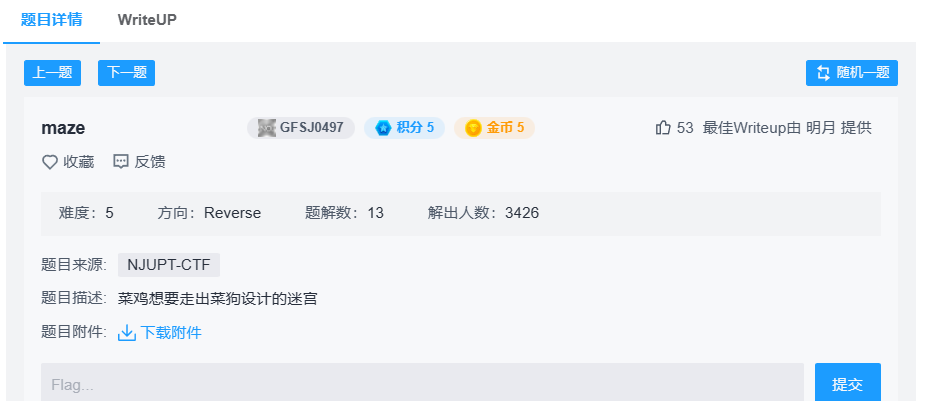Open best Writeup author 明月 link
This screenshot has width=937, height=401.
tap(821, 128)
